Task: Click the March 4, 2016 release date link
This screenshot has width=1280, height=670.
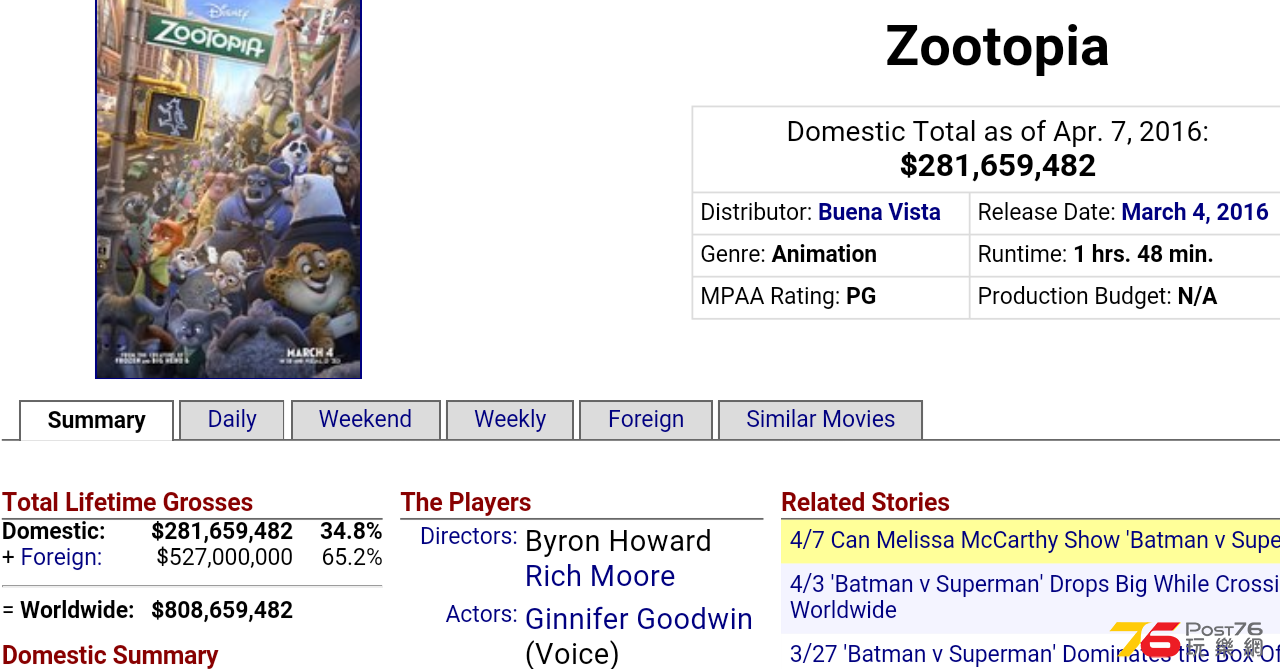Action: 1195,213
